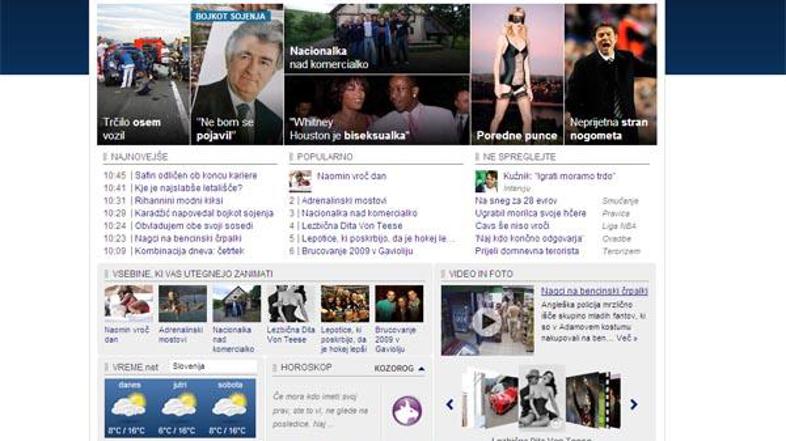
Task: Open Lezbična Dita Von Teese recommended thumbnail
Action: pos(291,304)
